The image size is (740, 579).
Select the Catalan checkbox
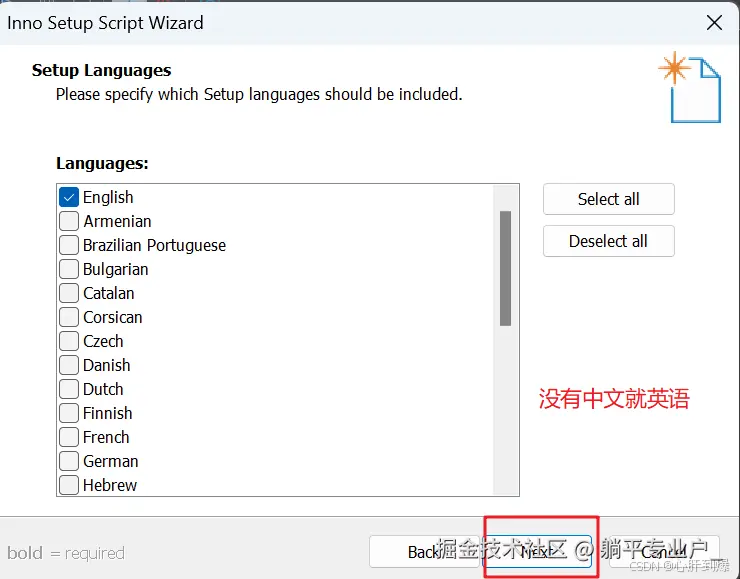(69, 293)
